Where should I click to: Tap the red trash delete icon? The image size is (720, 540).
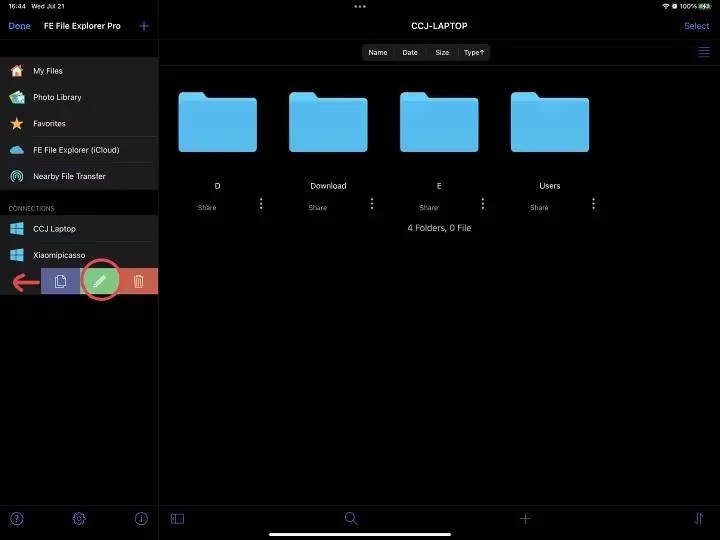pyautogui.click(x=139, y=282)
